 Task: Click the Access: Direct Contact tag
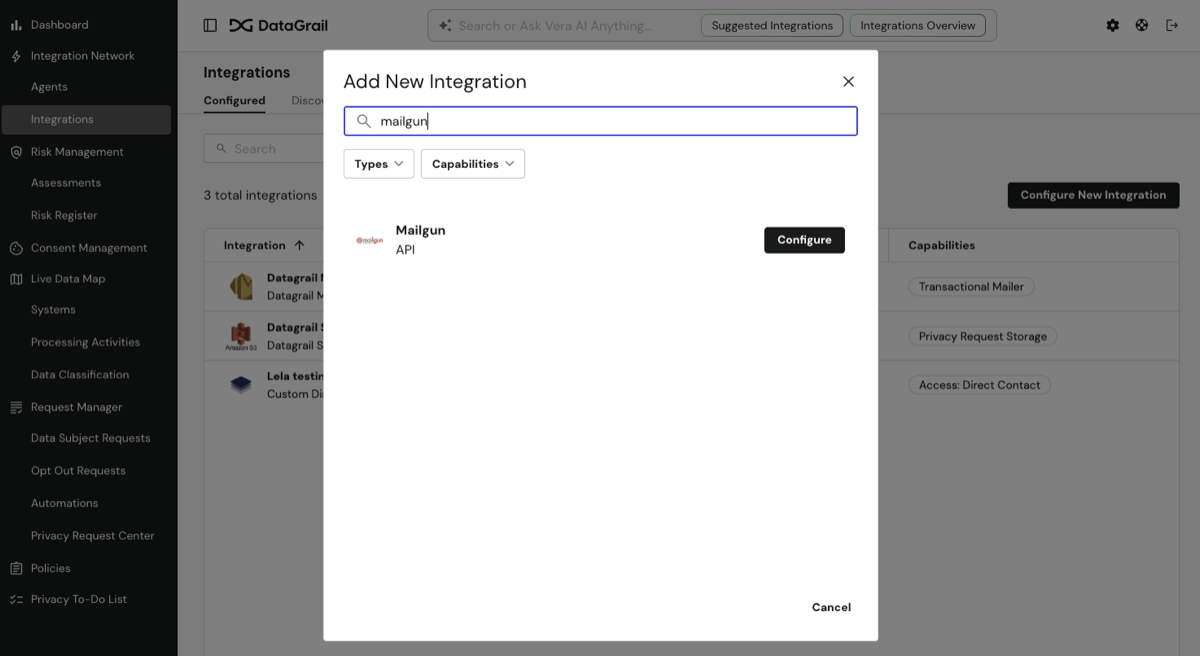[979, 385]
